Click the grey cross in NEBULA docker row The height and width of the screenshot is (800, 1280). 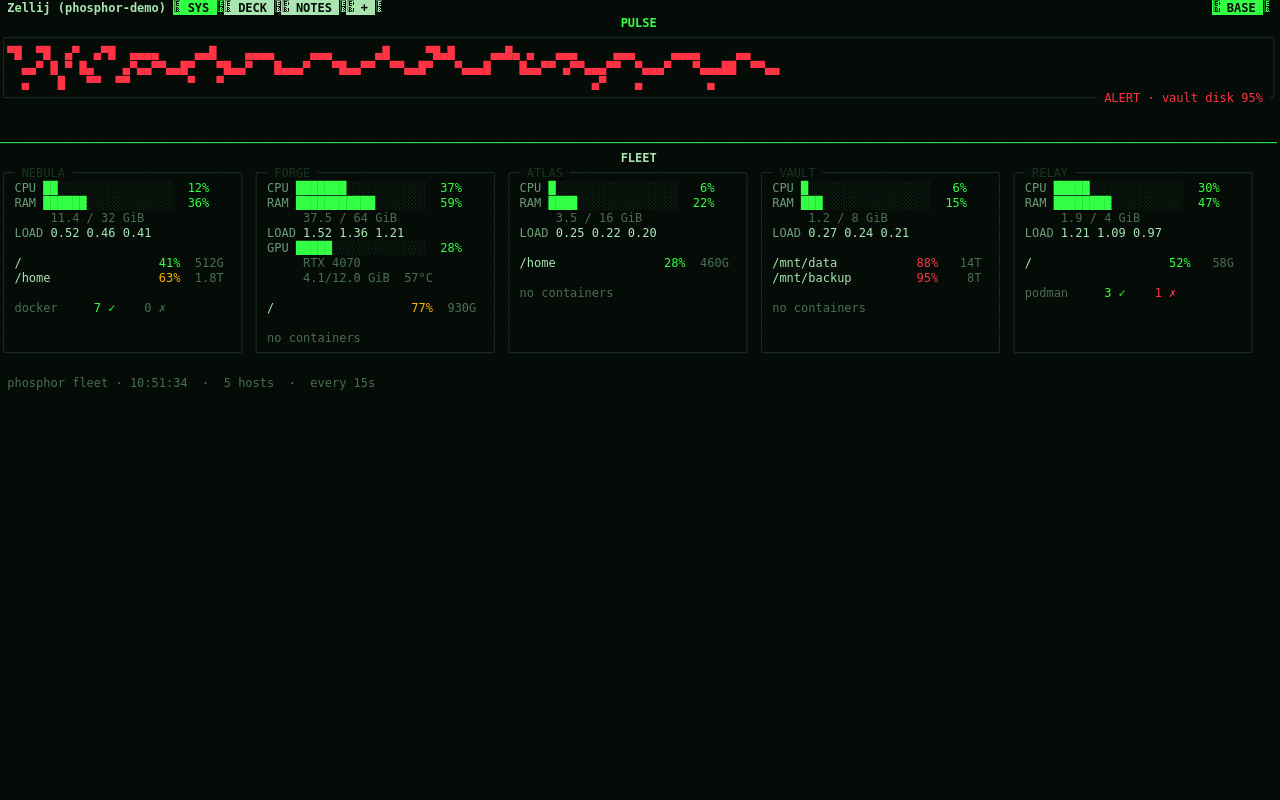162,308
